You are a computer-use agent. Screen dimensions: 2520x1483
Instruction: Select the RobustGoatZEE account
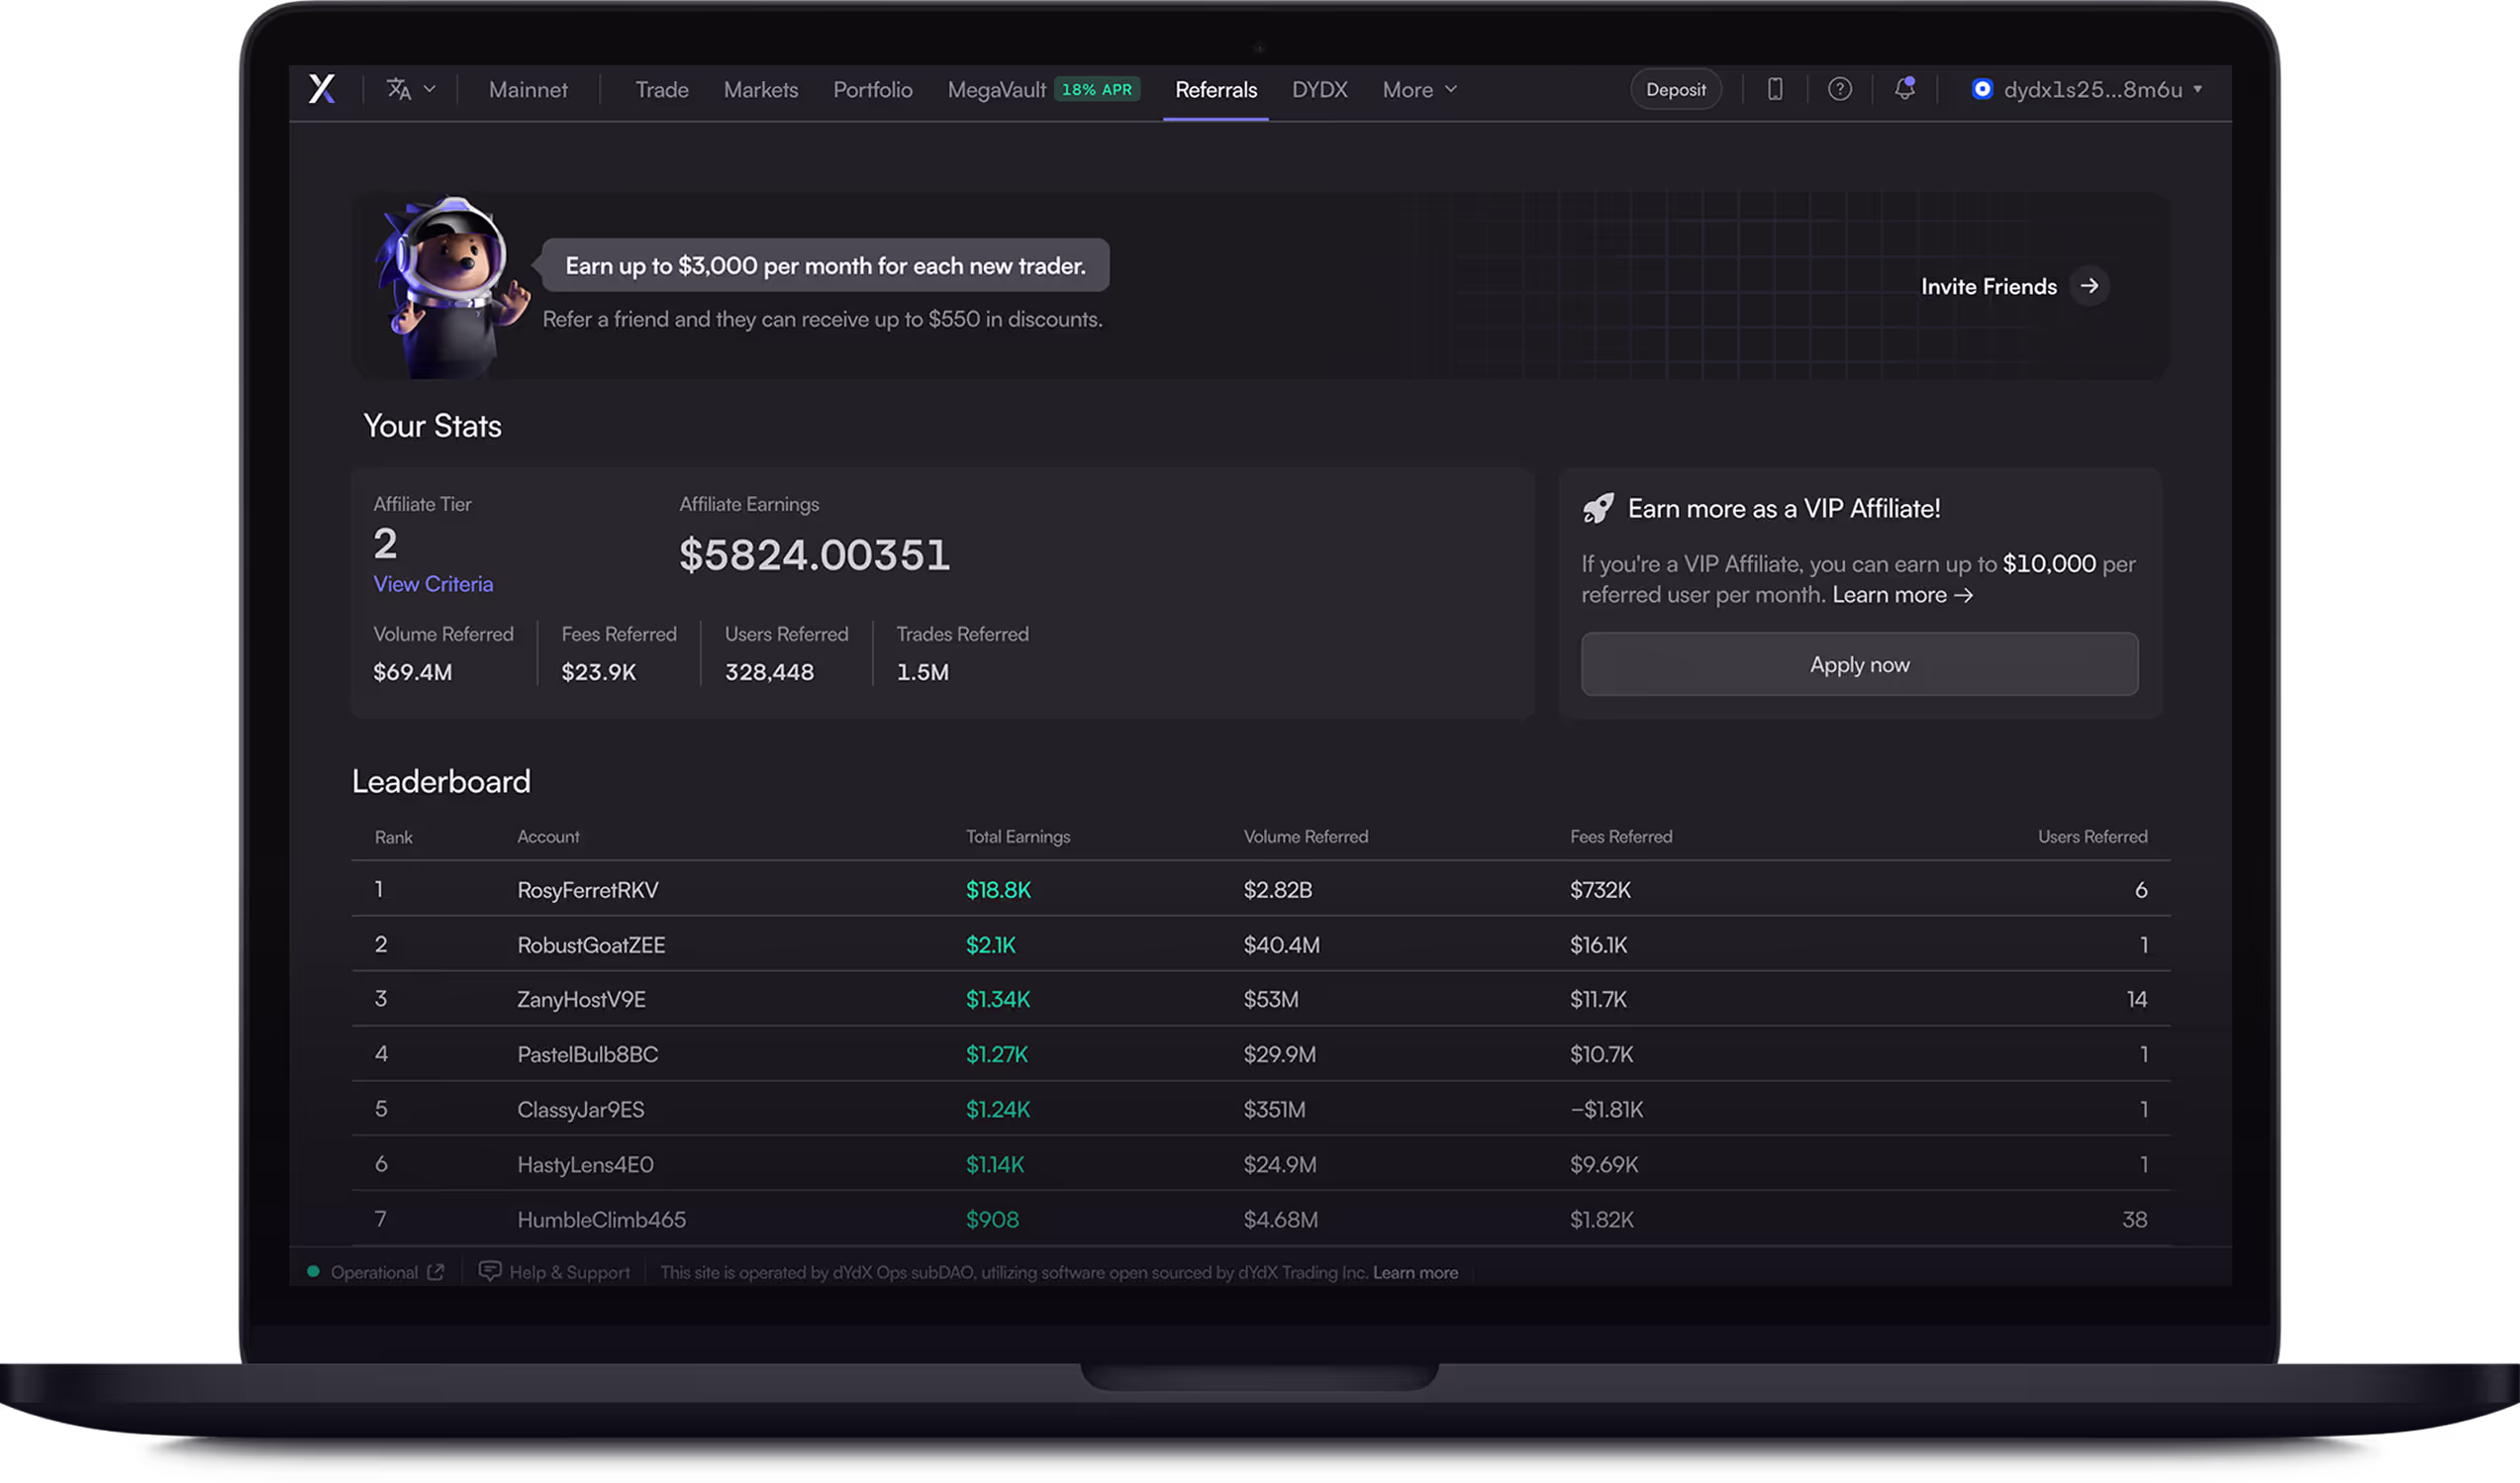tap(591, 945)
